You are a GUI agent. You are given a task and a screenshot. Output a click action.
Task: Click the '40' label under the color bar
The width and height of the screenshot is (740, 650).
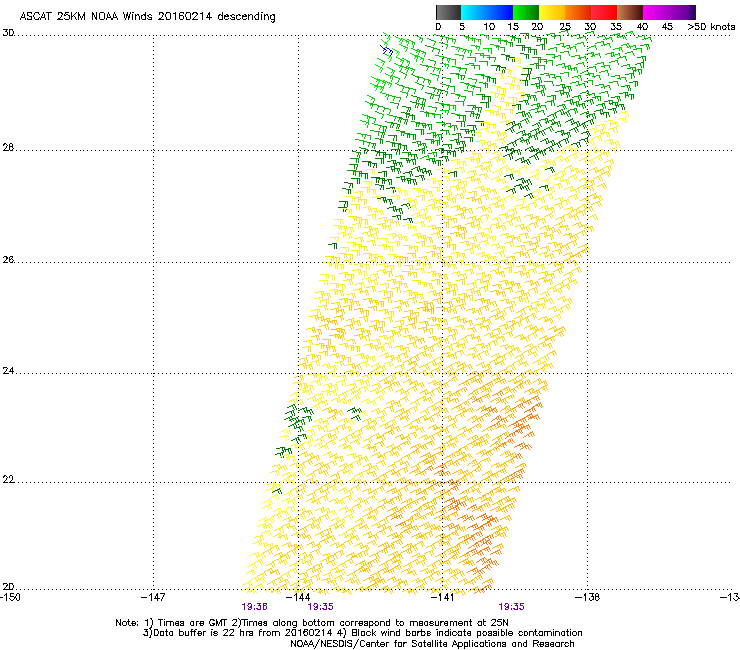coord(642,27)
